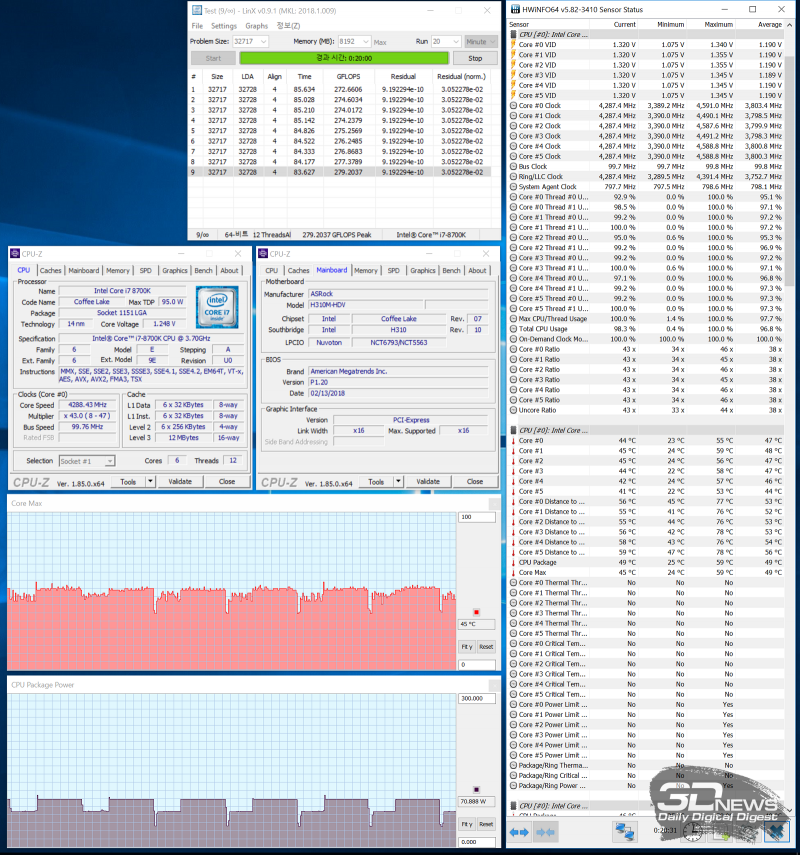Open the Settings menu in LinX
This screenshot has width=800, height=855.
(x=224, y=26)
